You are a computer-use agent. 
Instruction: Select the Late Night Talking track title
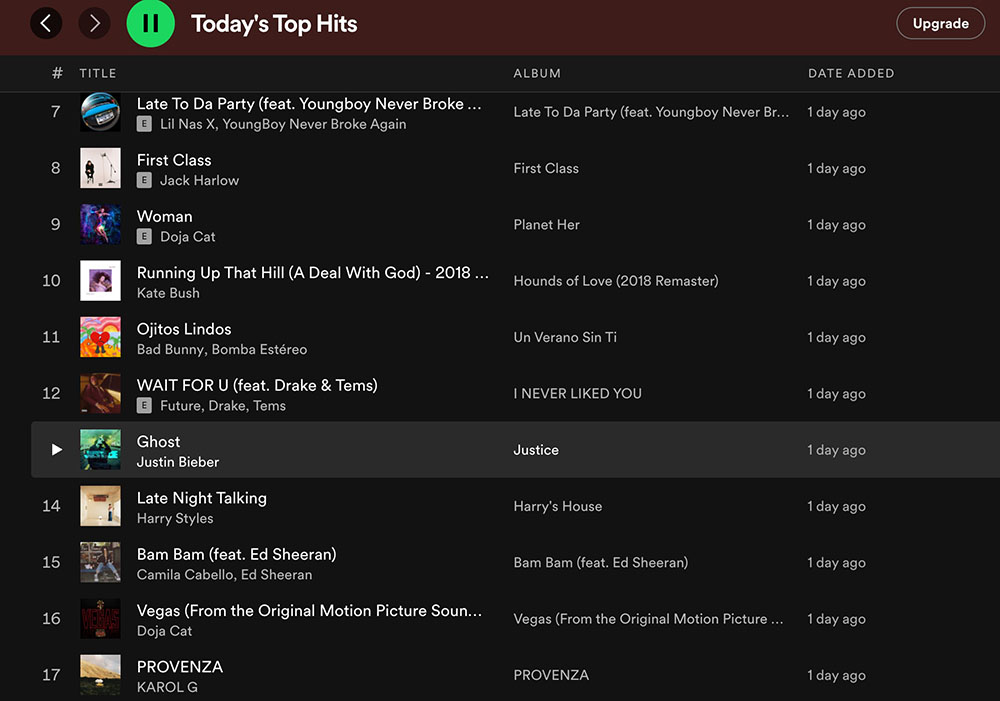pos(201,498)
